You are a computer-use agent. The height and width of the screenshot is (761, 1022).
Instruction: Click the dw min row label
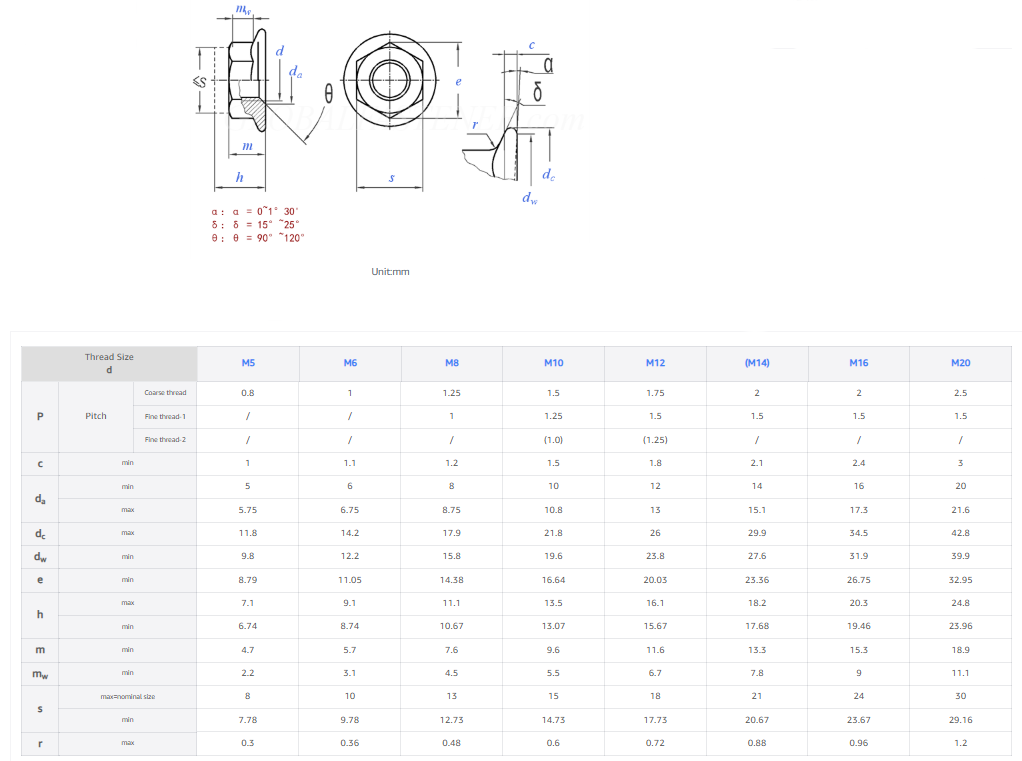(127, 556)
